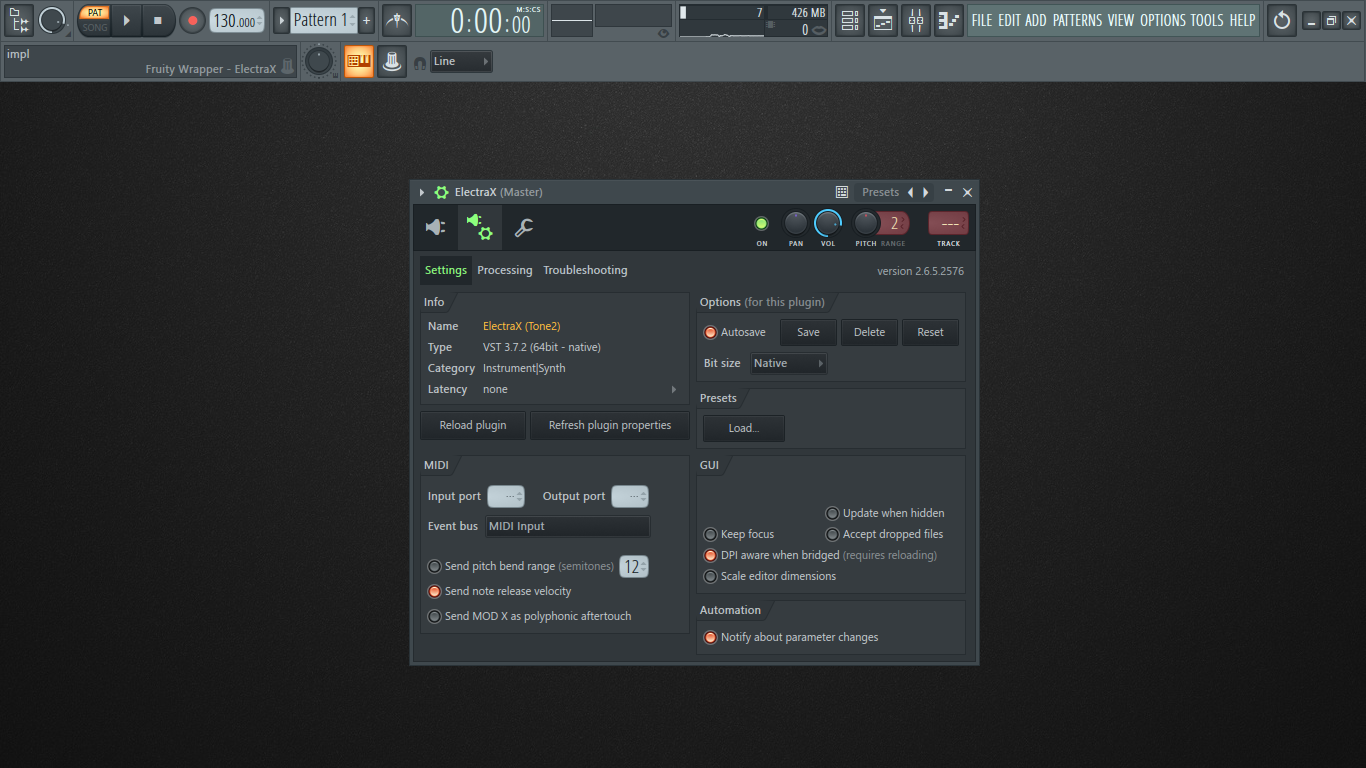This screenshot has width=1366, height=768.
Task: Open the speaker plugin editor tab icon
Action: (x=436, y=228)
